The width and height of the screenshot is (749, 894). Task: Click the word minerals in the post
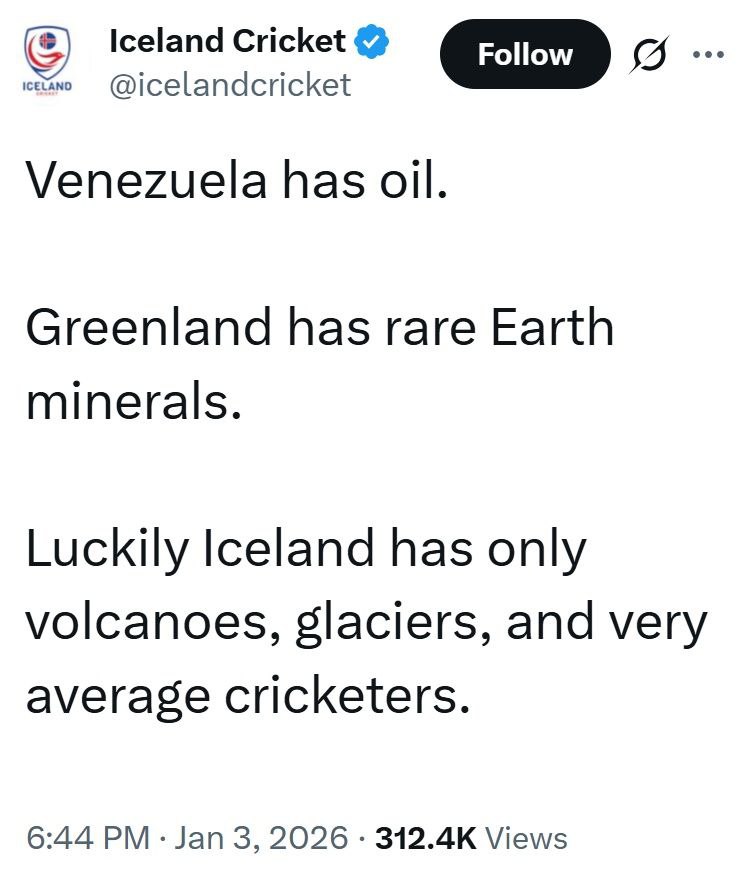click(x=132, y=400)
